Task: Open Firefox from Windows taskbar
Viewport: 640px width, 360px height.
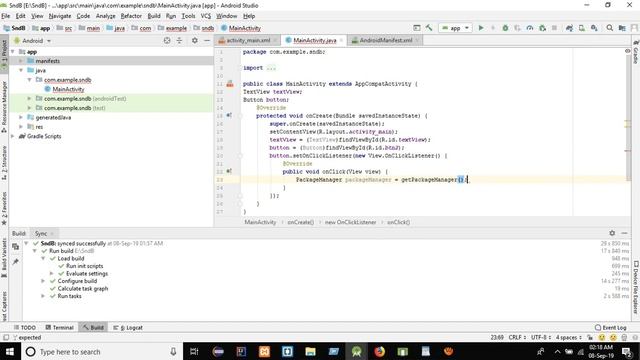Action: pos(380,351)
